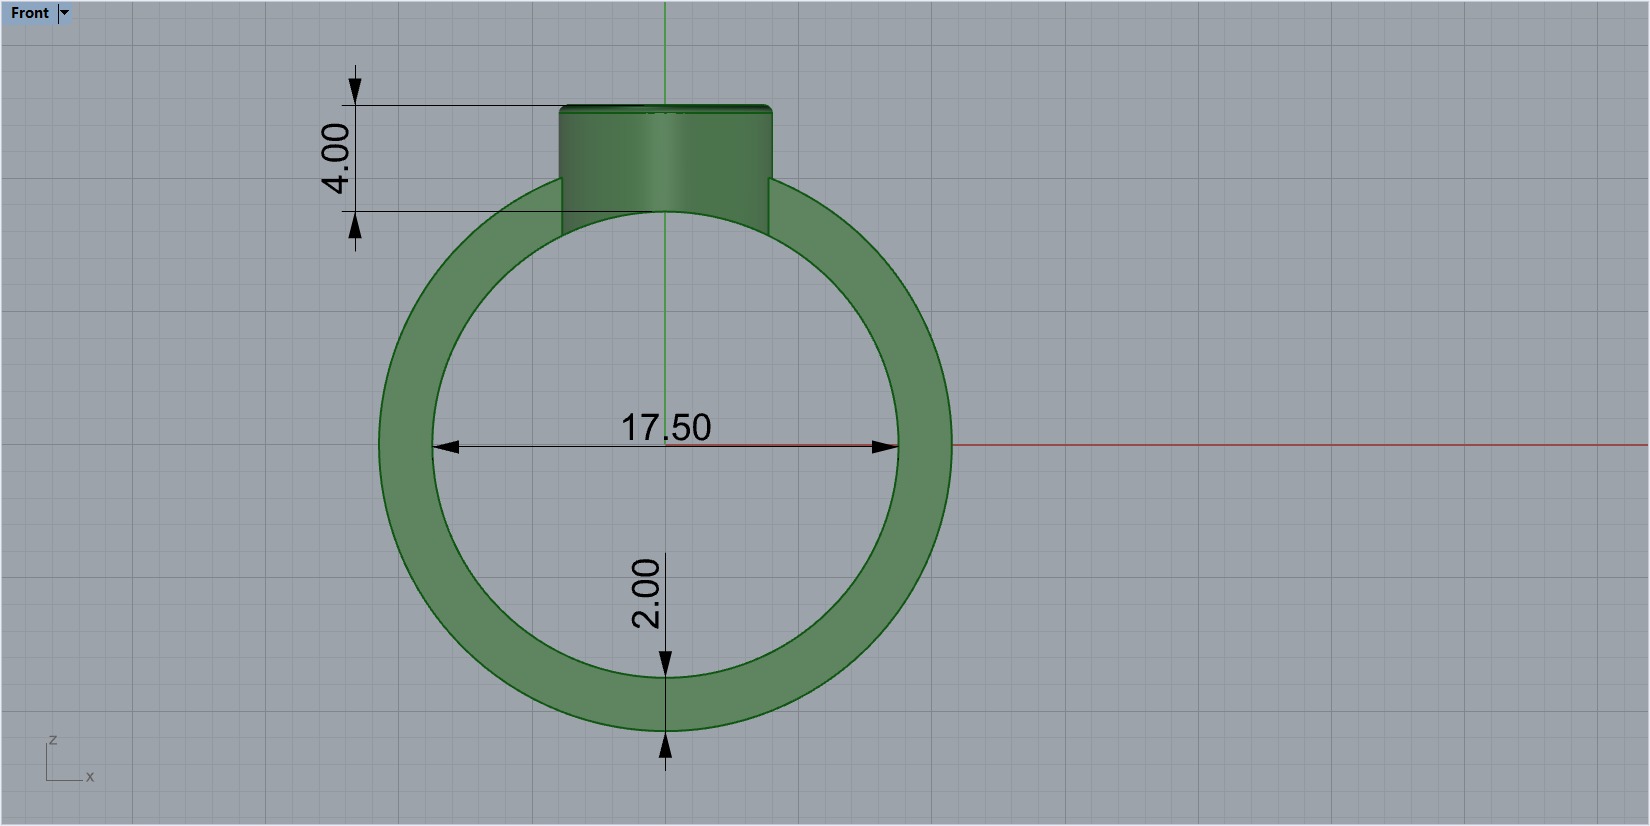Open the Front viewport dropdown arrow menu

click(x=65, y=13)
